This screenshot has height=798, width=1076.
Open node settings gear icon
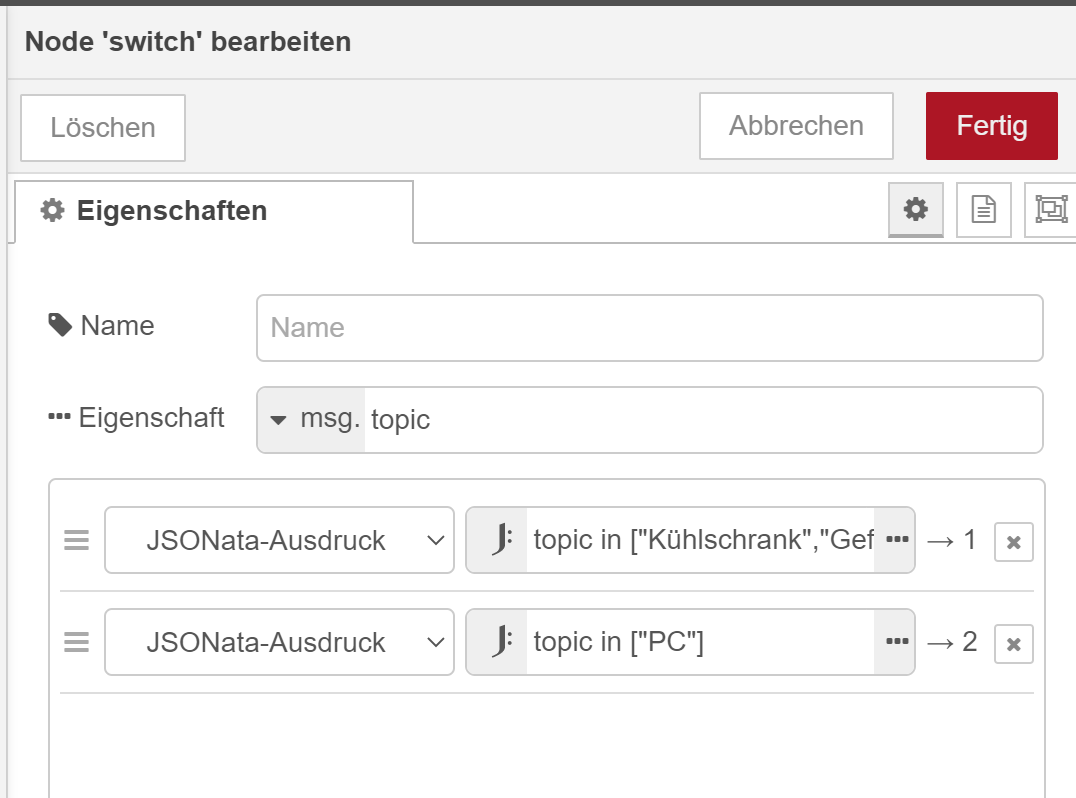point(915,210)
